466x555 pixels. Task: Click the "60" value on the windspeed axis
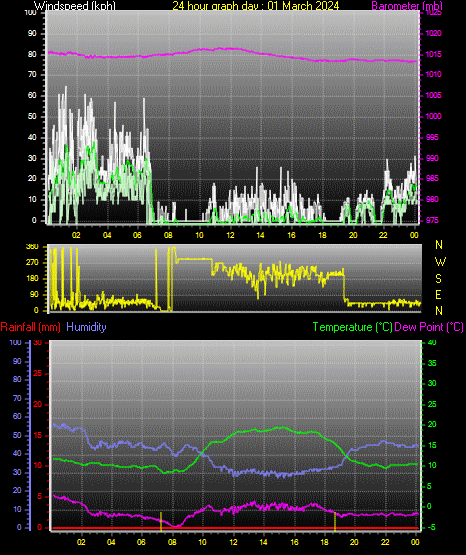tap(32, 95)
